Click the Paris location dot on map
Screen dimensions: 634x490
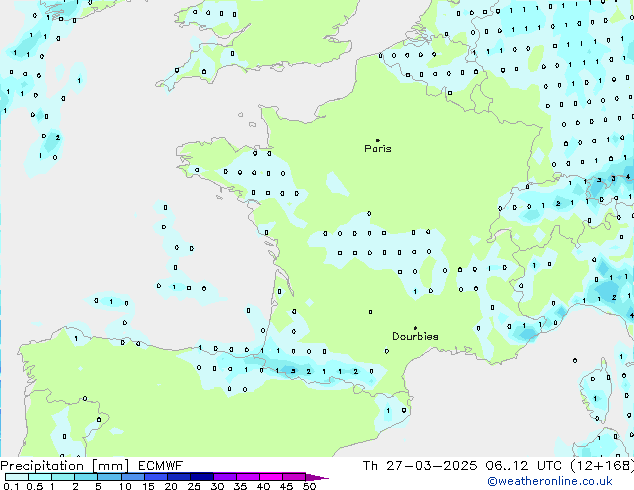click(378, 140)
